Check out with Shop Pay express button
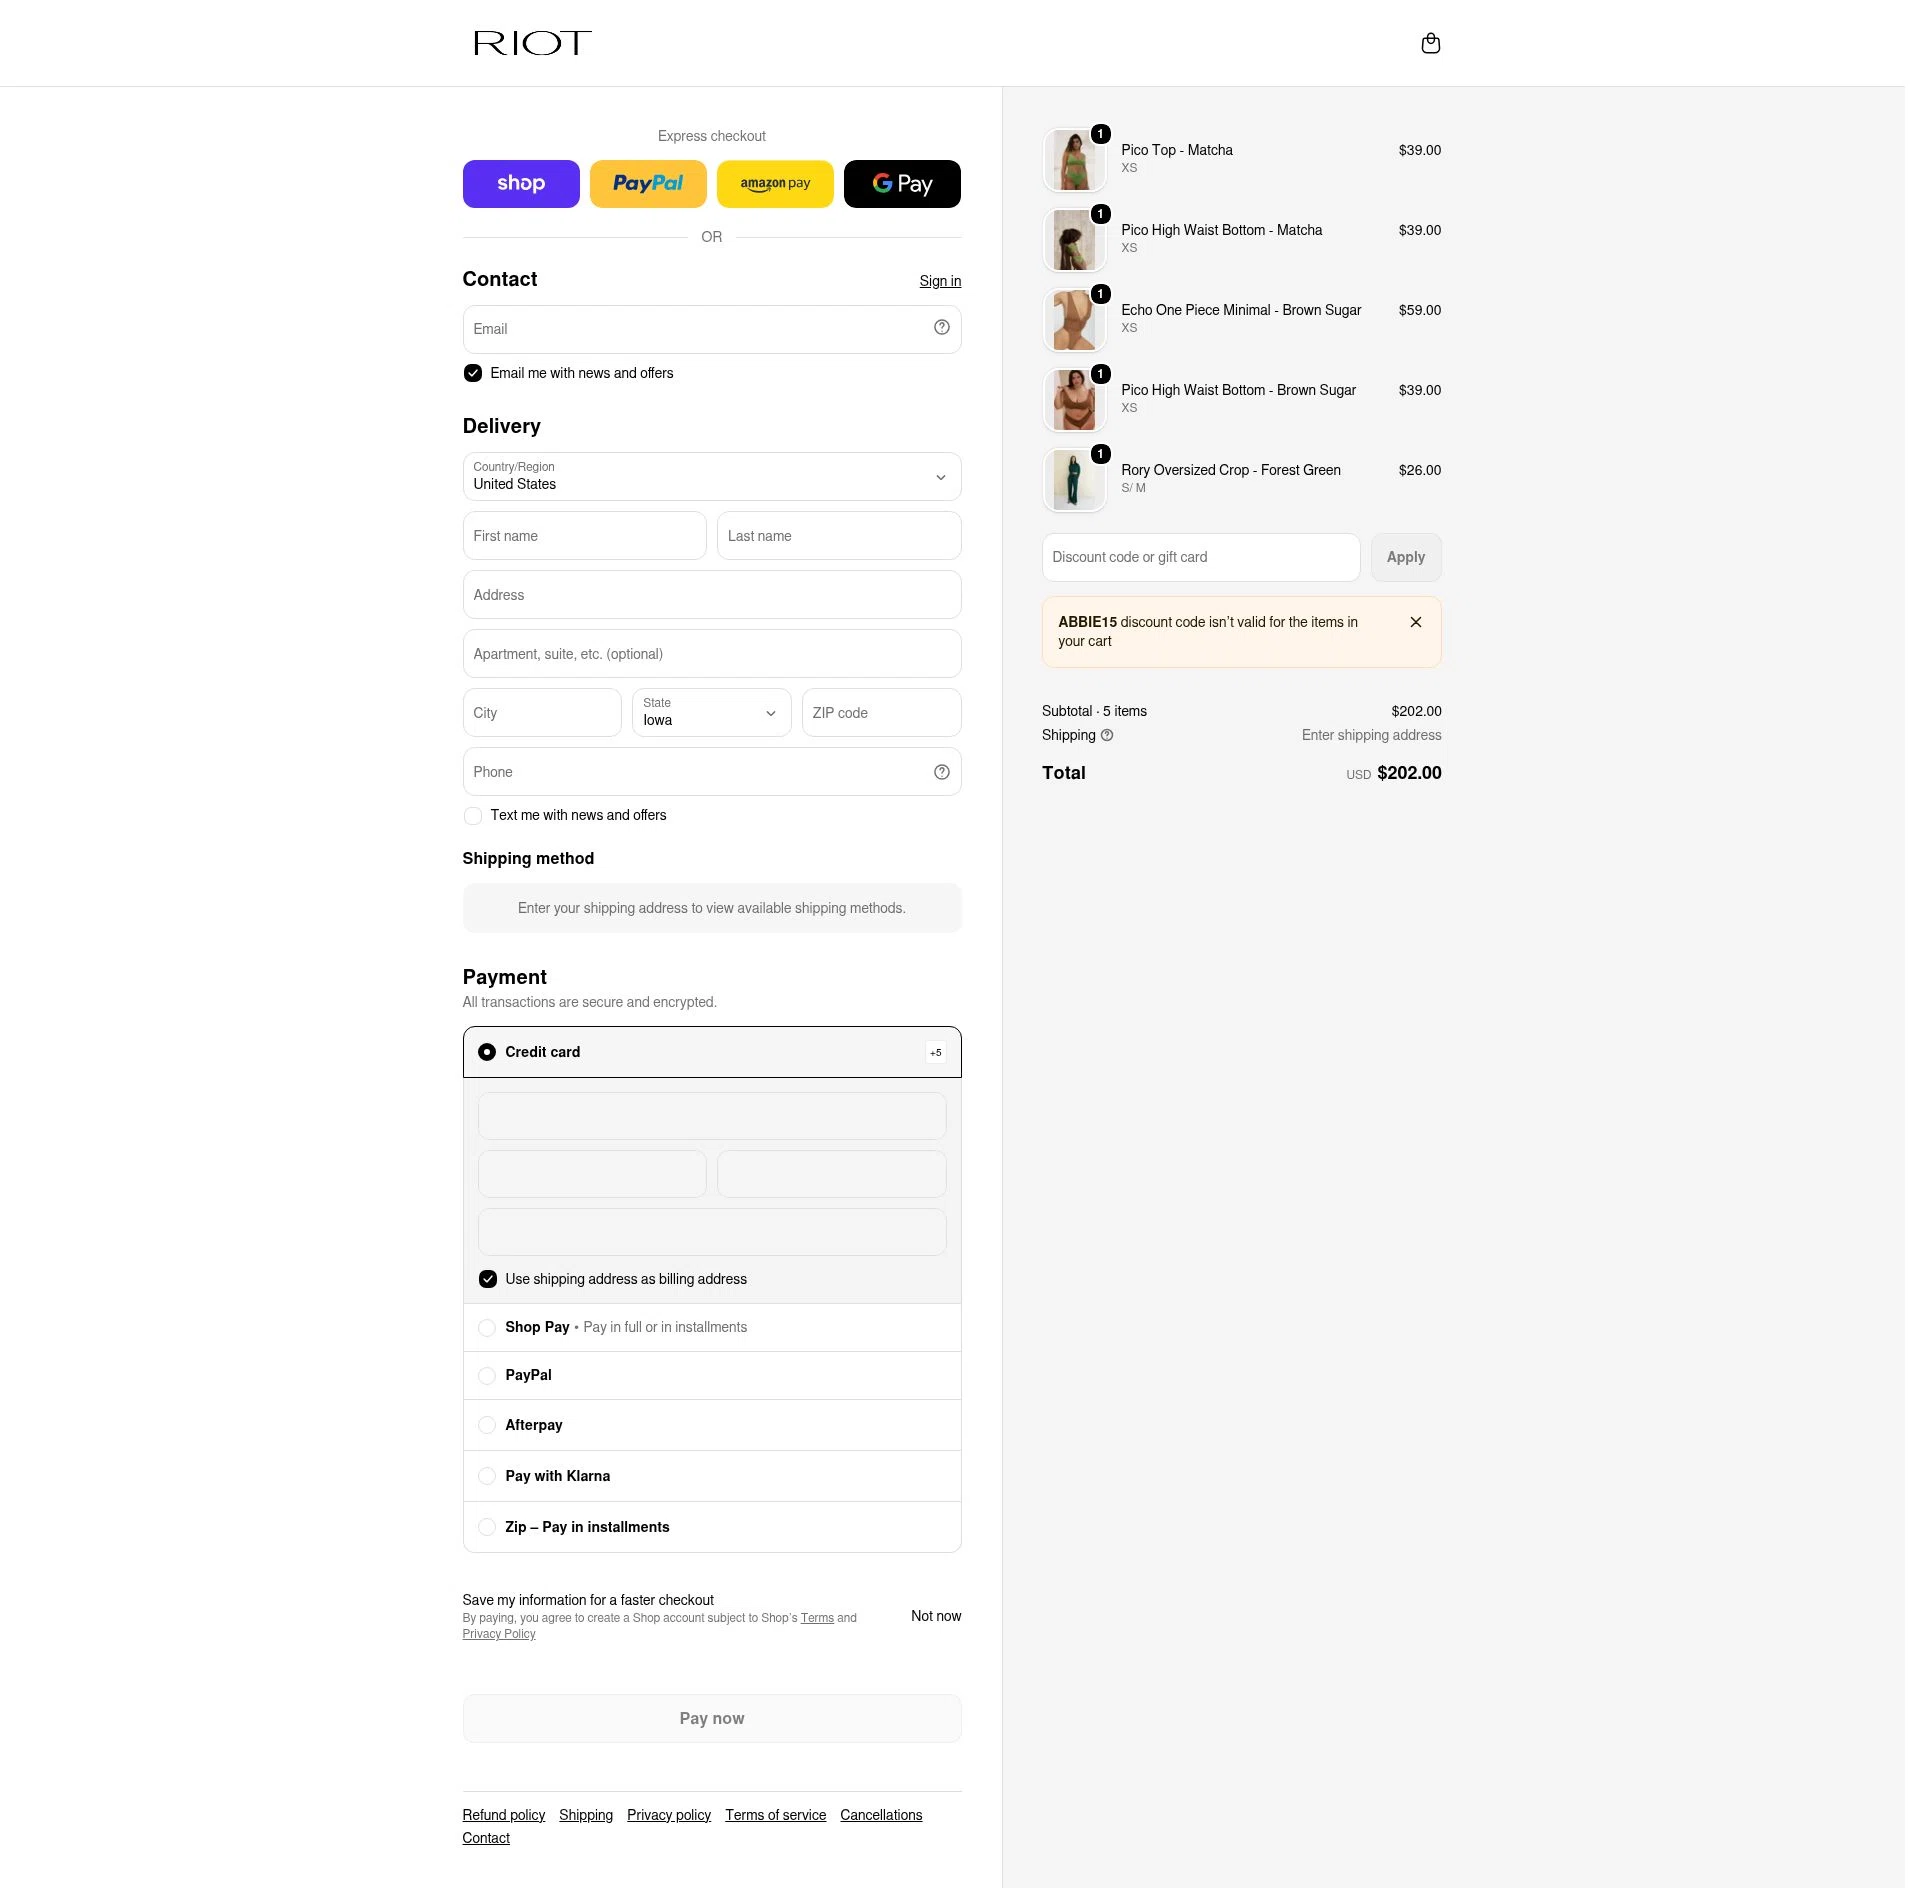Viewport: 1920px width, 1888px height. tap(521, 184)
